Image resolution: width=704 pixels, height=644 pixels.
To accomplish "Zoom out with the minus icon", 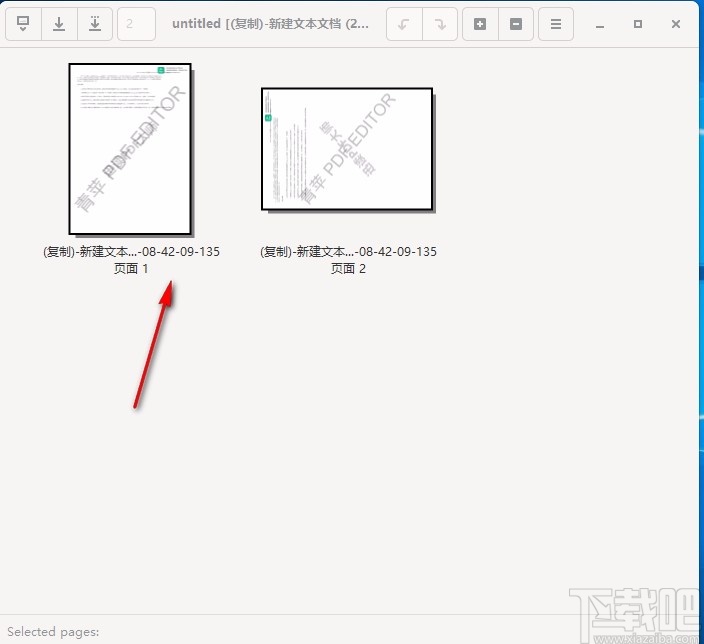I will pos(516,24).
